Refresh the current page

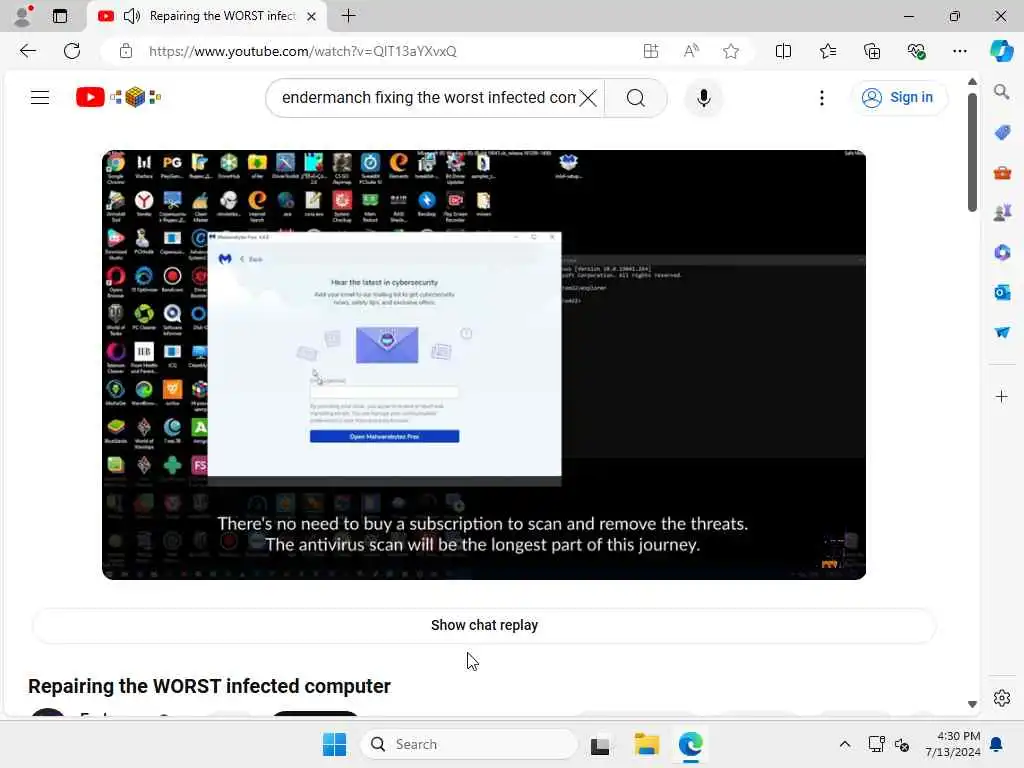[x=72, y=51]
